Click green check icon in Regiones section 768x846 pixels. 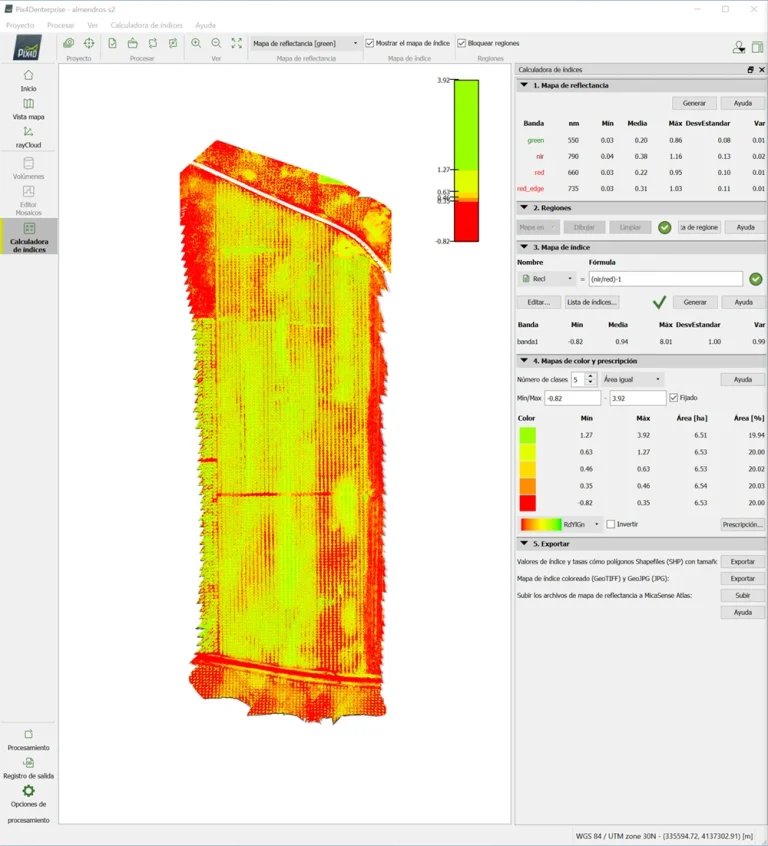point(664,228)
